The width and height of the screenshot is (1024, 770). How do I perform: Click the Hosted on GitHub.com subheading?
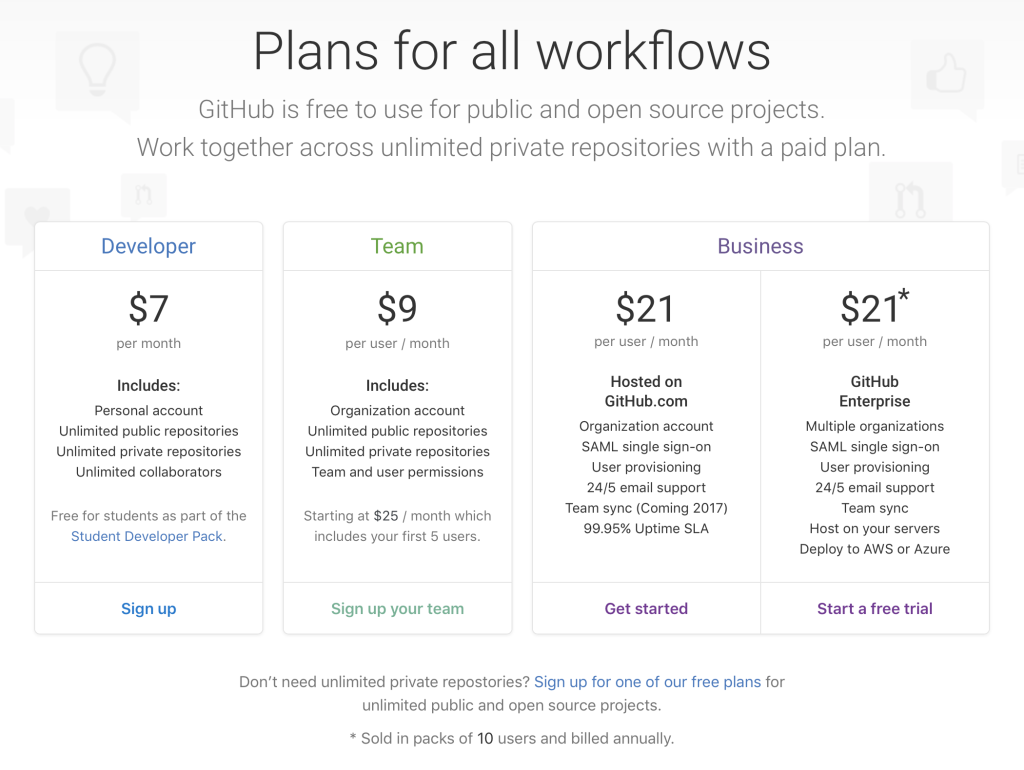click(646, 391)
